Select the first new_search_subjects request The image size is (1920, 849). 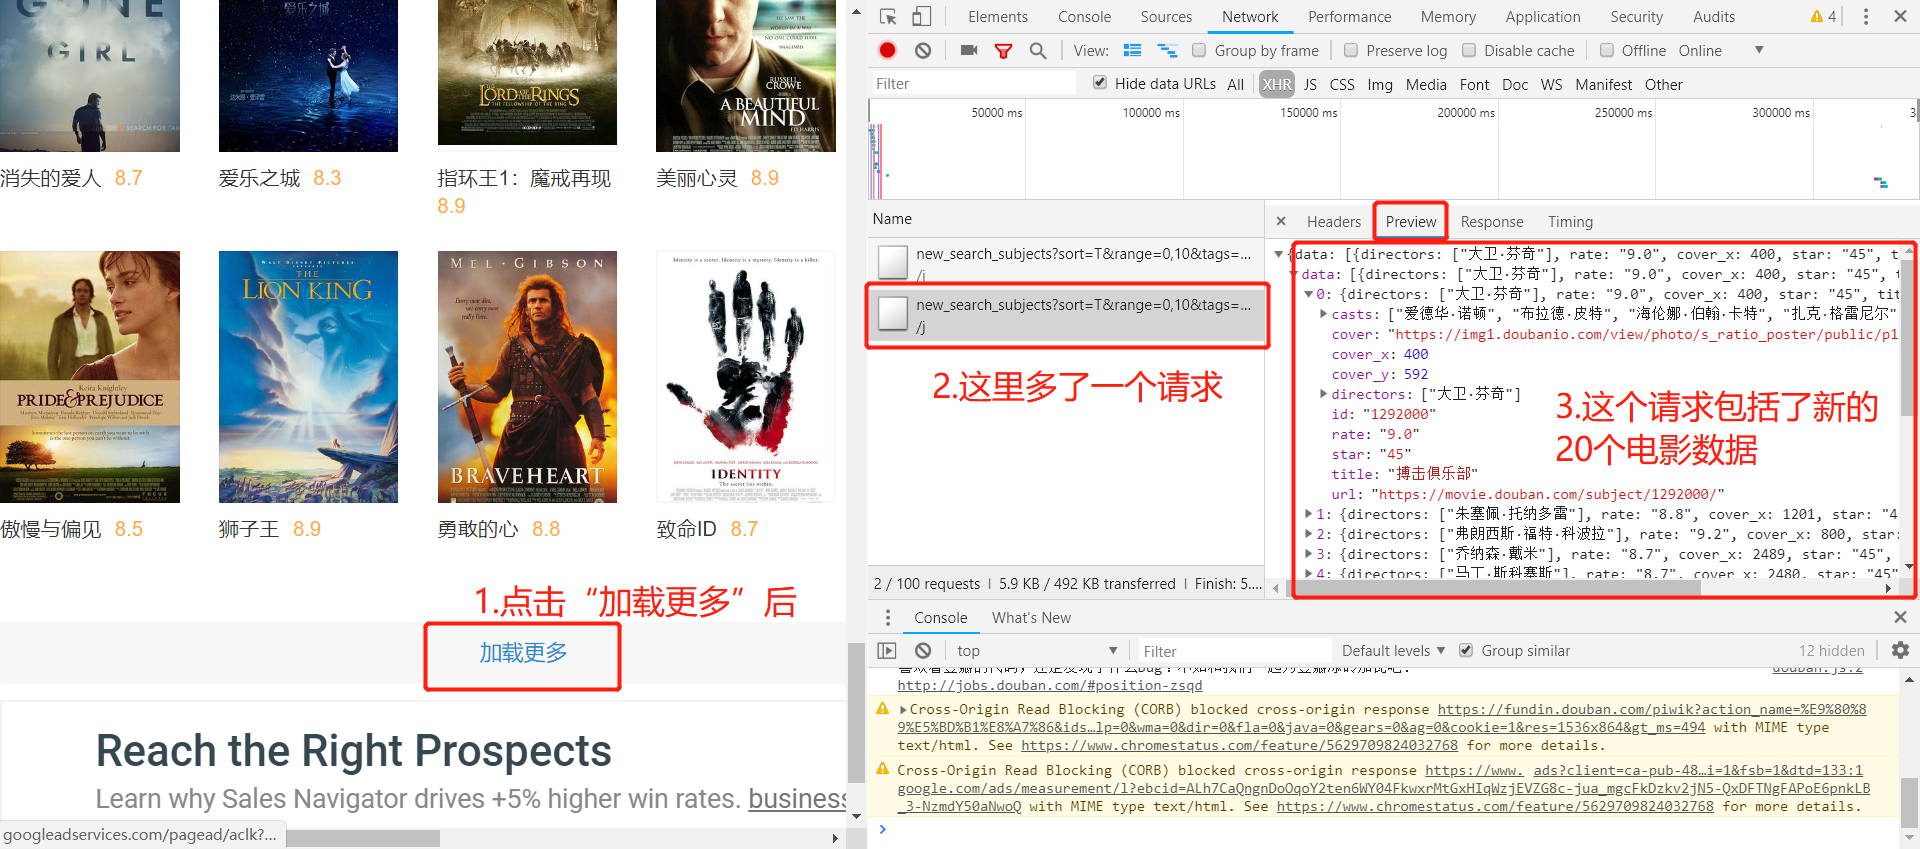[1067, 262]
